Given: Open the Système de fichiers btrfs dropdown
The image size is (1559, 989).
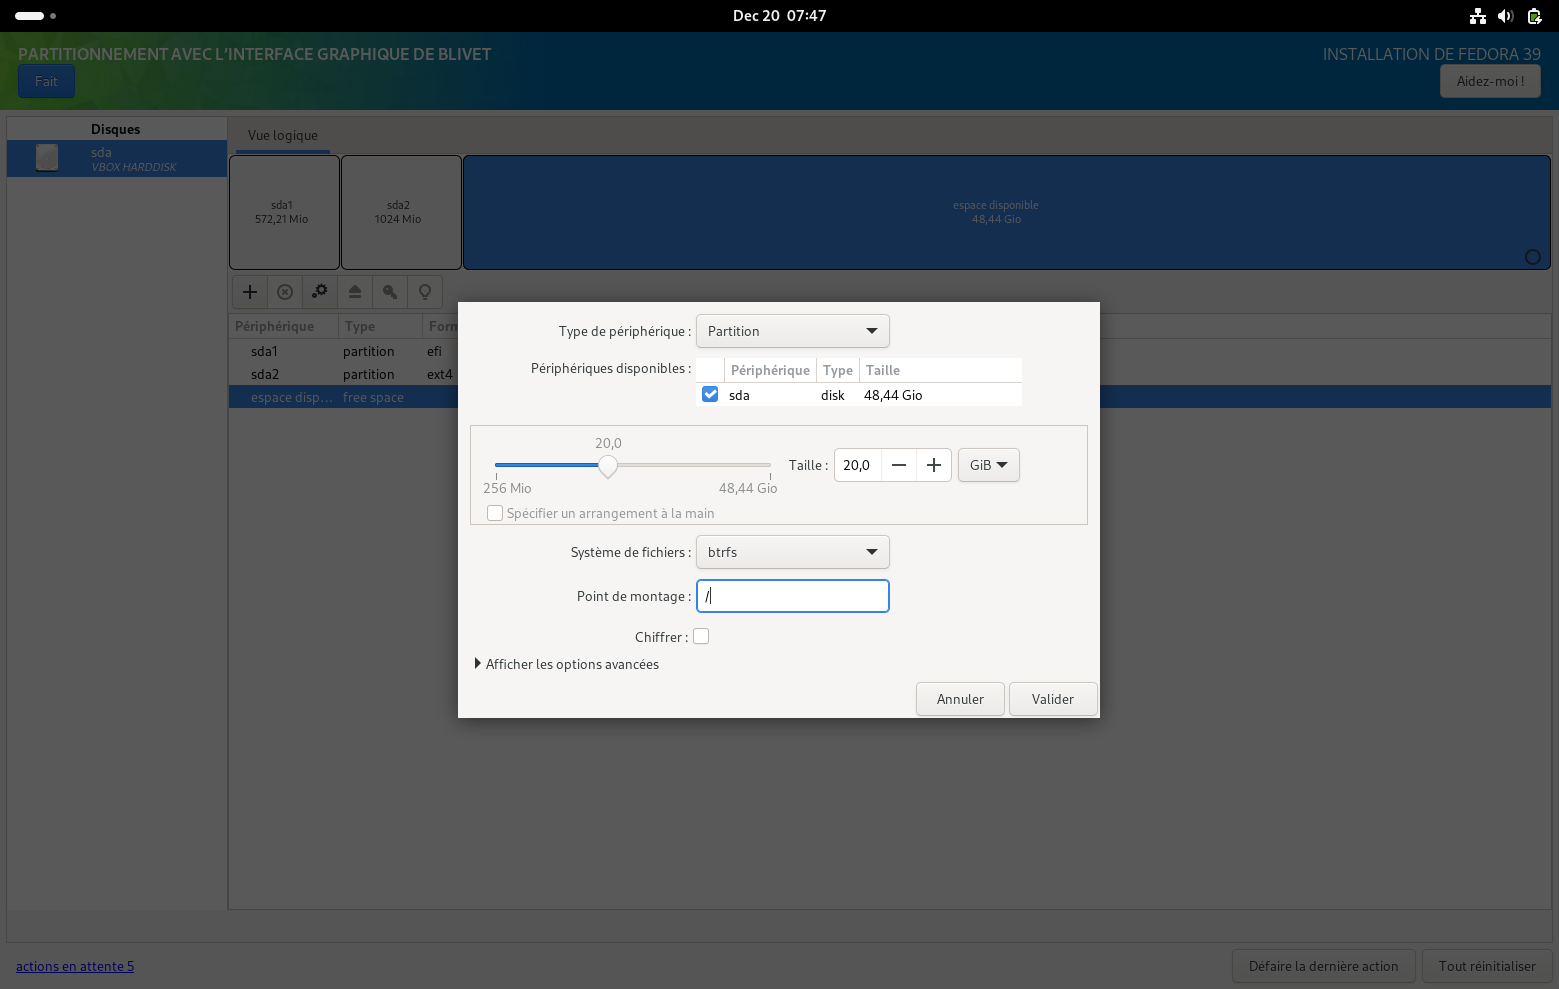Looking at the screenshot, I should point(792,552).
